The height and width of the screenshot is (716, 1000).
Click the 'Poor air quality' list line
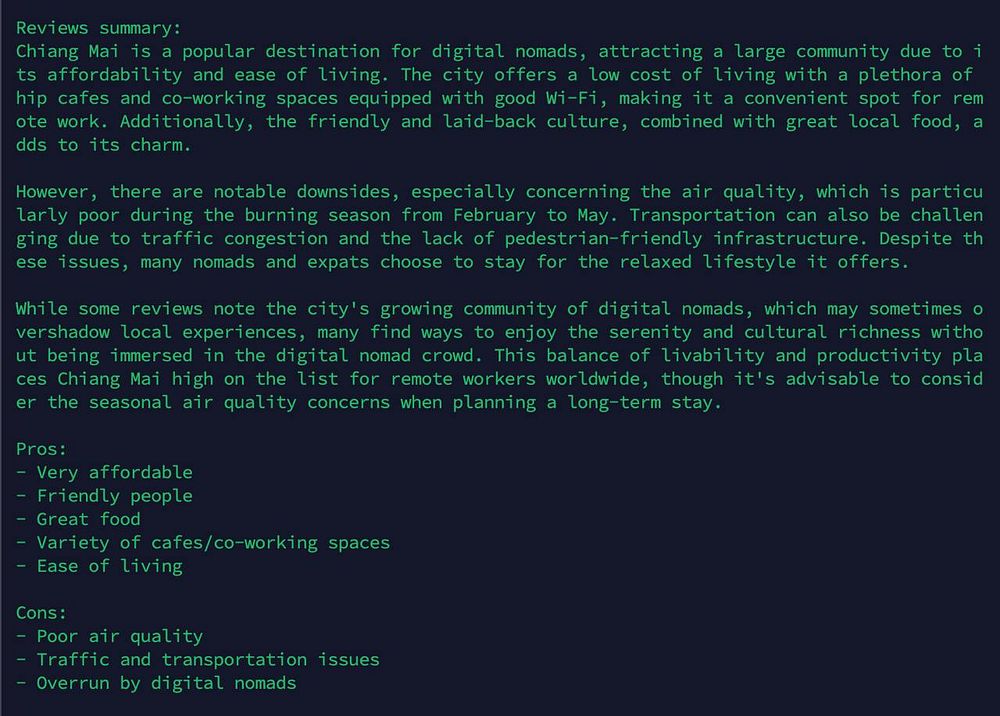109,636
